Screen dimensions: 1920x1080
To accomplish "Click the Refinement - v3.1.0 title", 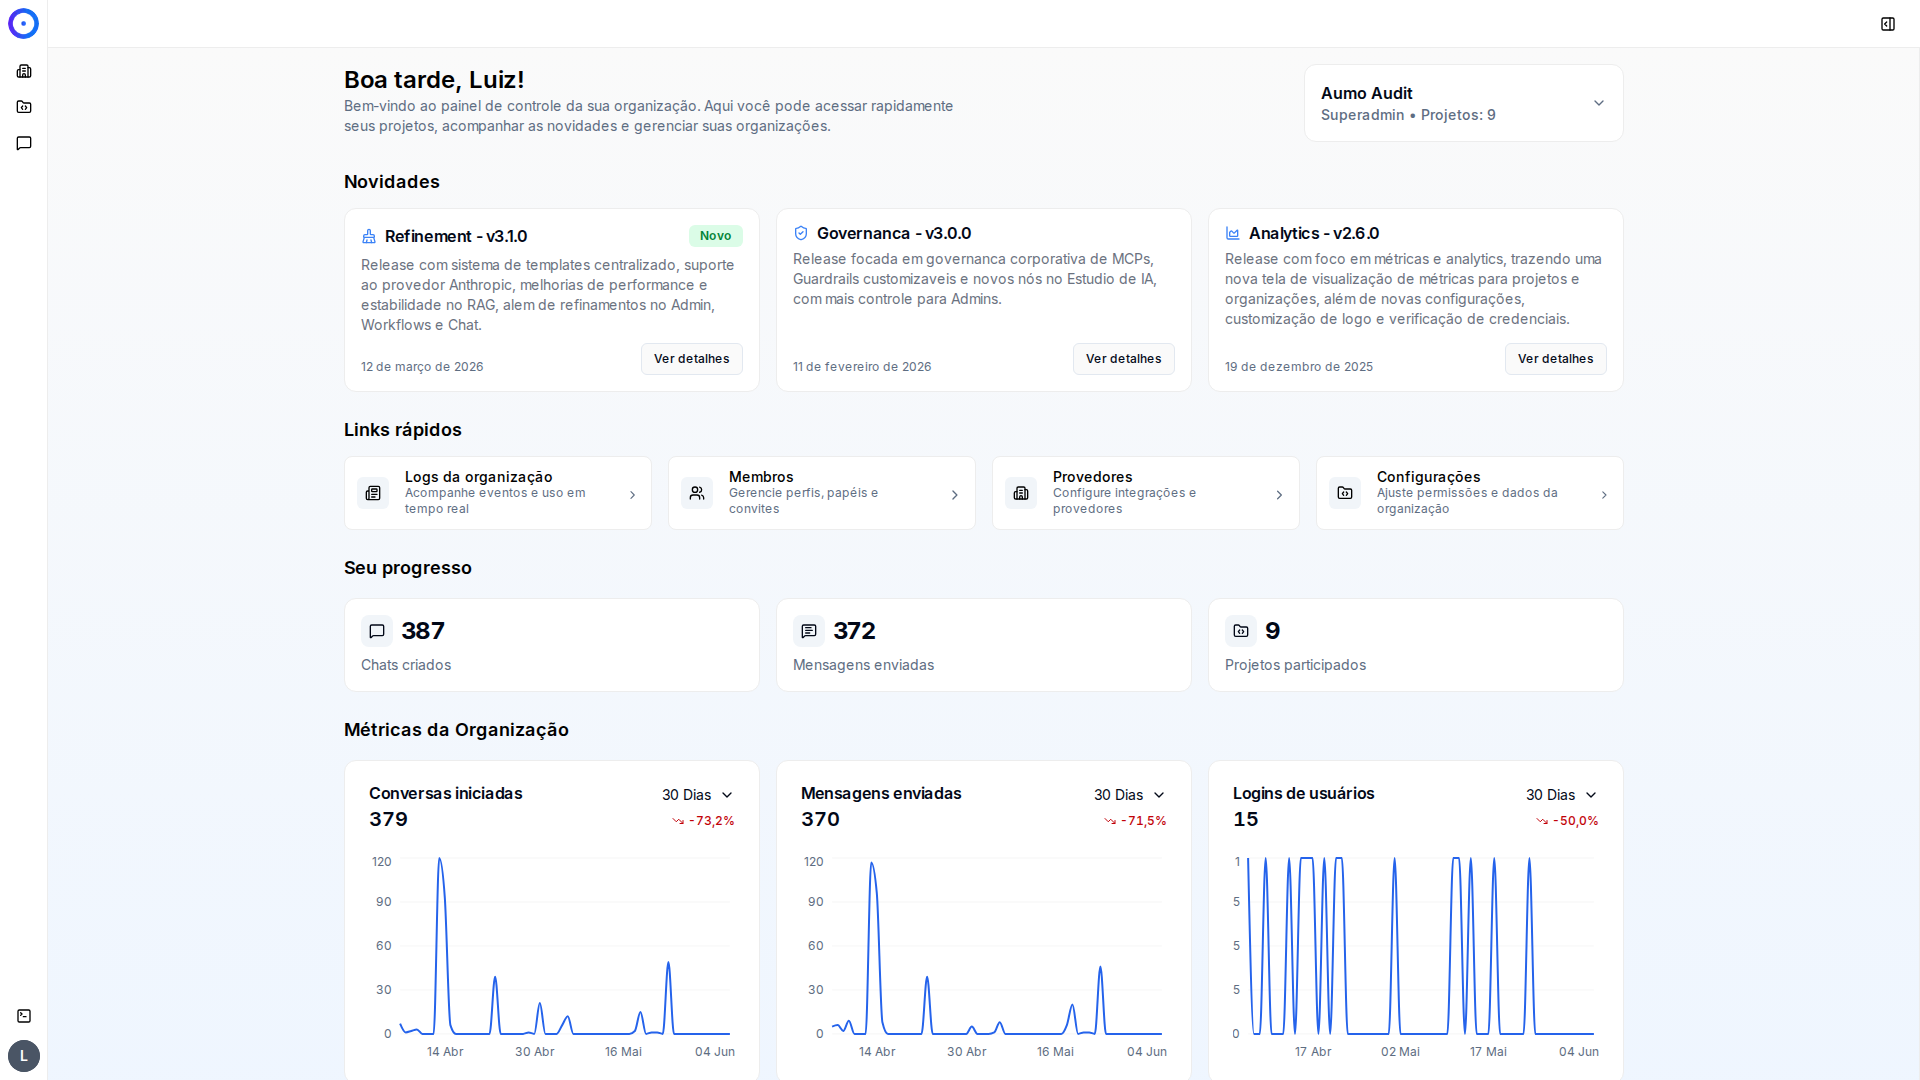I will (456, 236).
